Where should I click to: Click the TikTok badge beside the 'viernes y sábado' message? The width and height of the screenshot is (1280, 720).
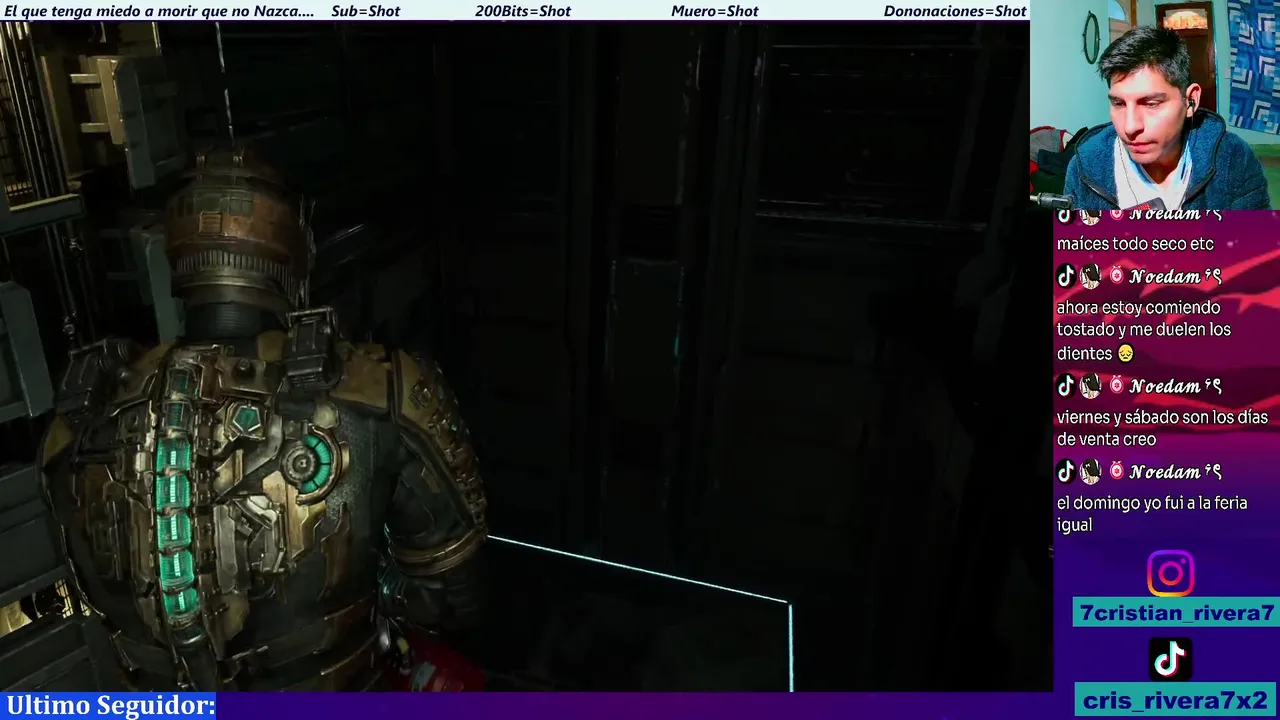coord(1066,386)
